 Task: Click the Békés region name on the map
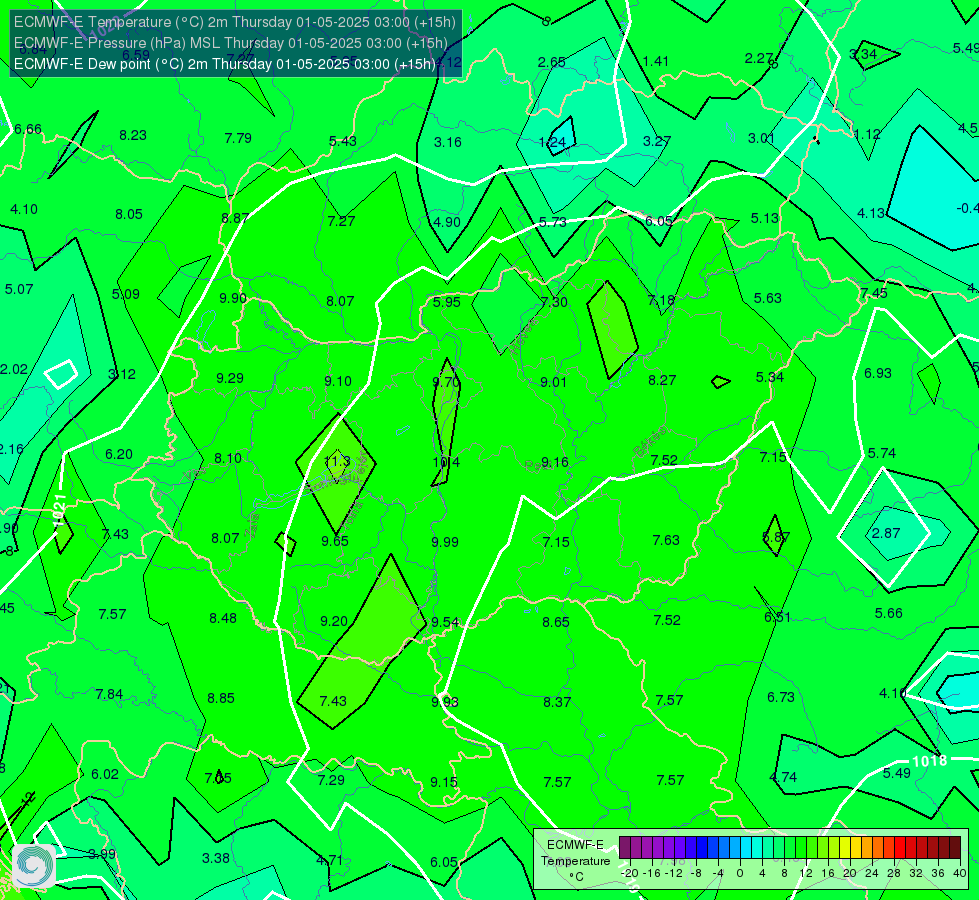pyautogui.click(x=650, y=442)
